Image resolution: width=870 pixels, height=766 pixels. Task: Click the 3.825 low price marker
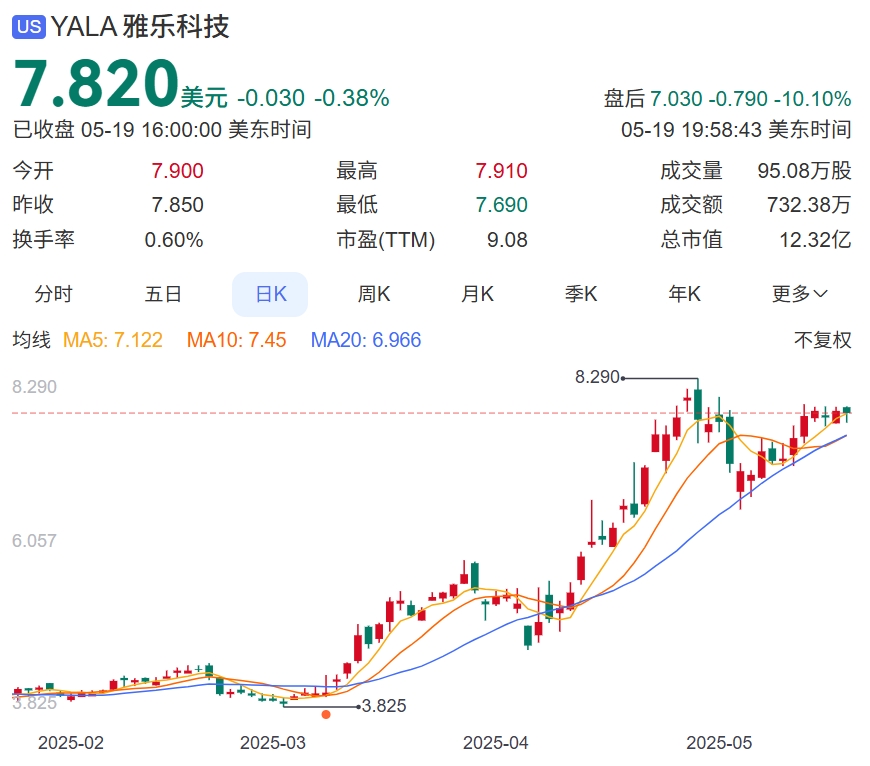(x=383, y=707)
